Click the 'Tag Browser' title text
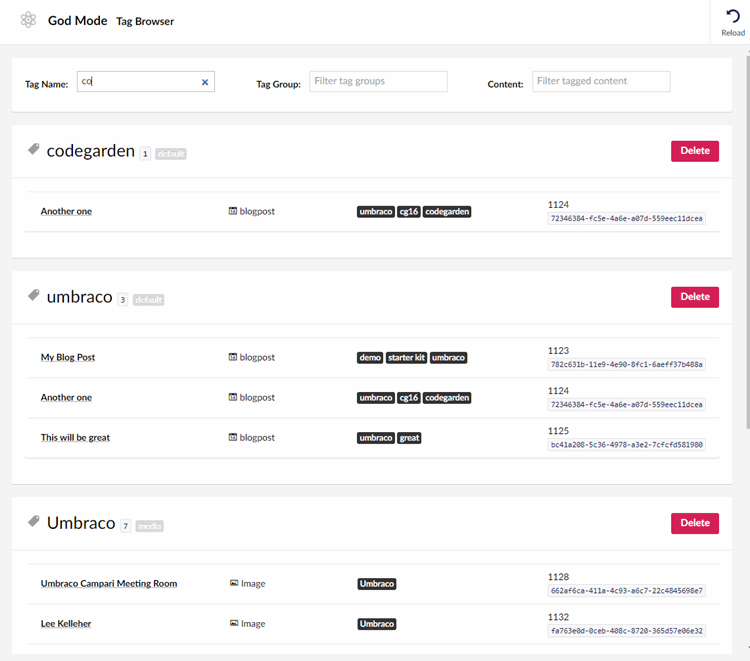Image resolution: width=750 pixels, height=661 pixels. (x=145, y=22)
